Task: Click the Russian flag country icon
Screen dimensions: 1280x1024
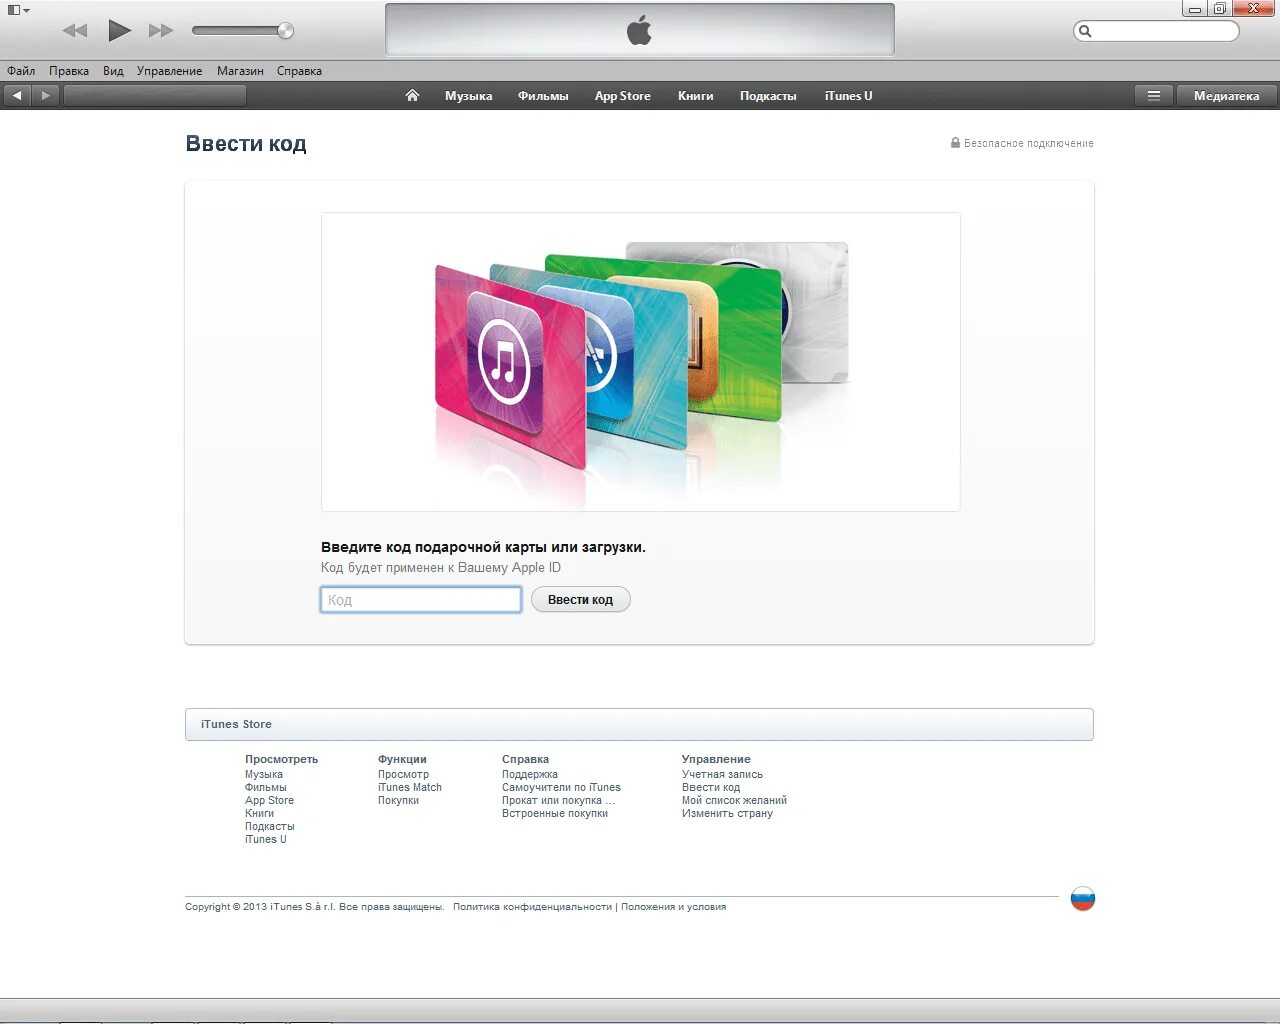Action: [1083, 898]
